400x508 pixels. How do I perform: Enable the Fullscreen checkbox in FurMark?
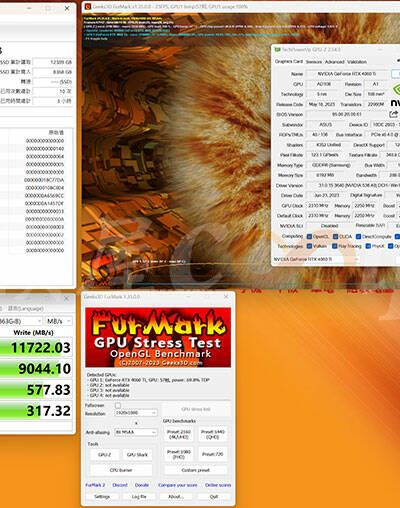click(118, 405)
